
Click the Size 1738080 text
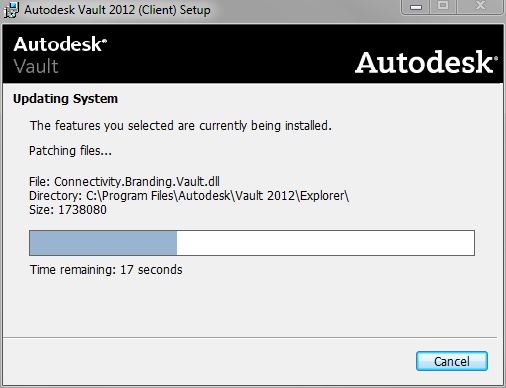click(68, 210)
